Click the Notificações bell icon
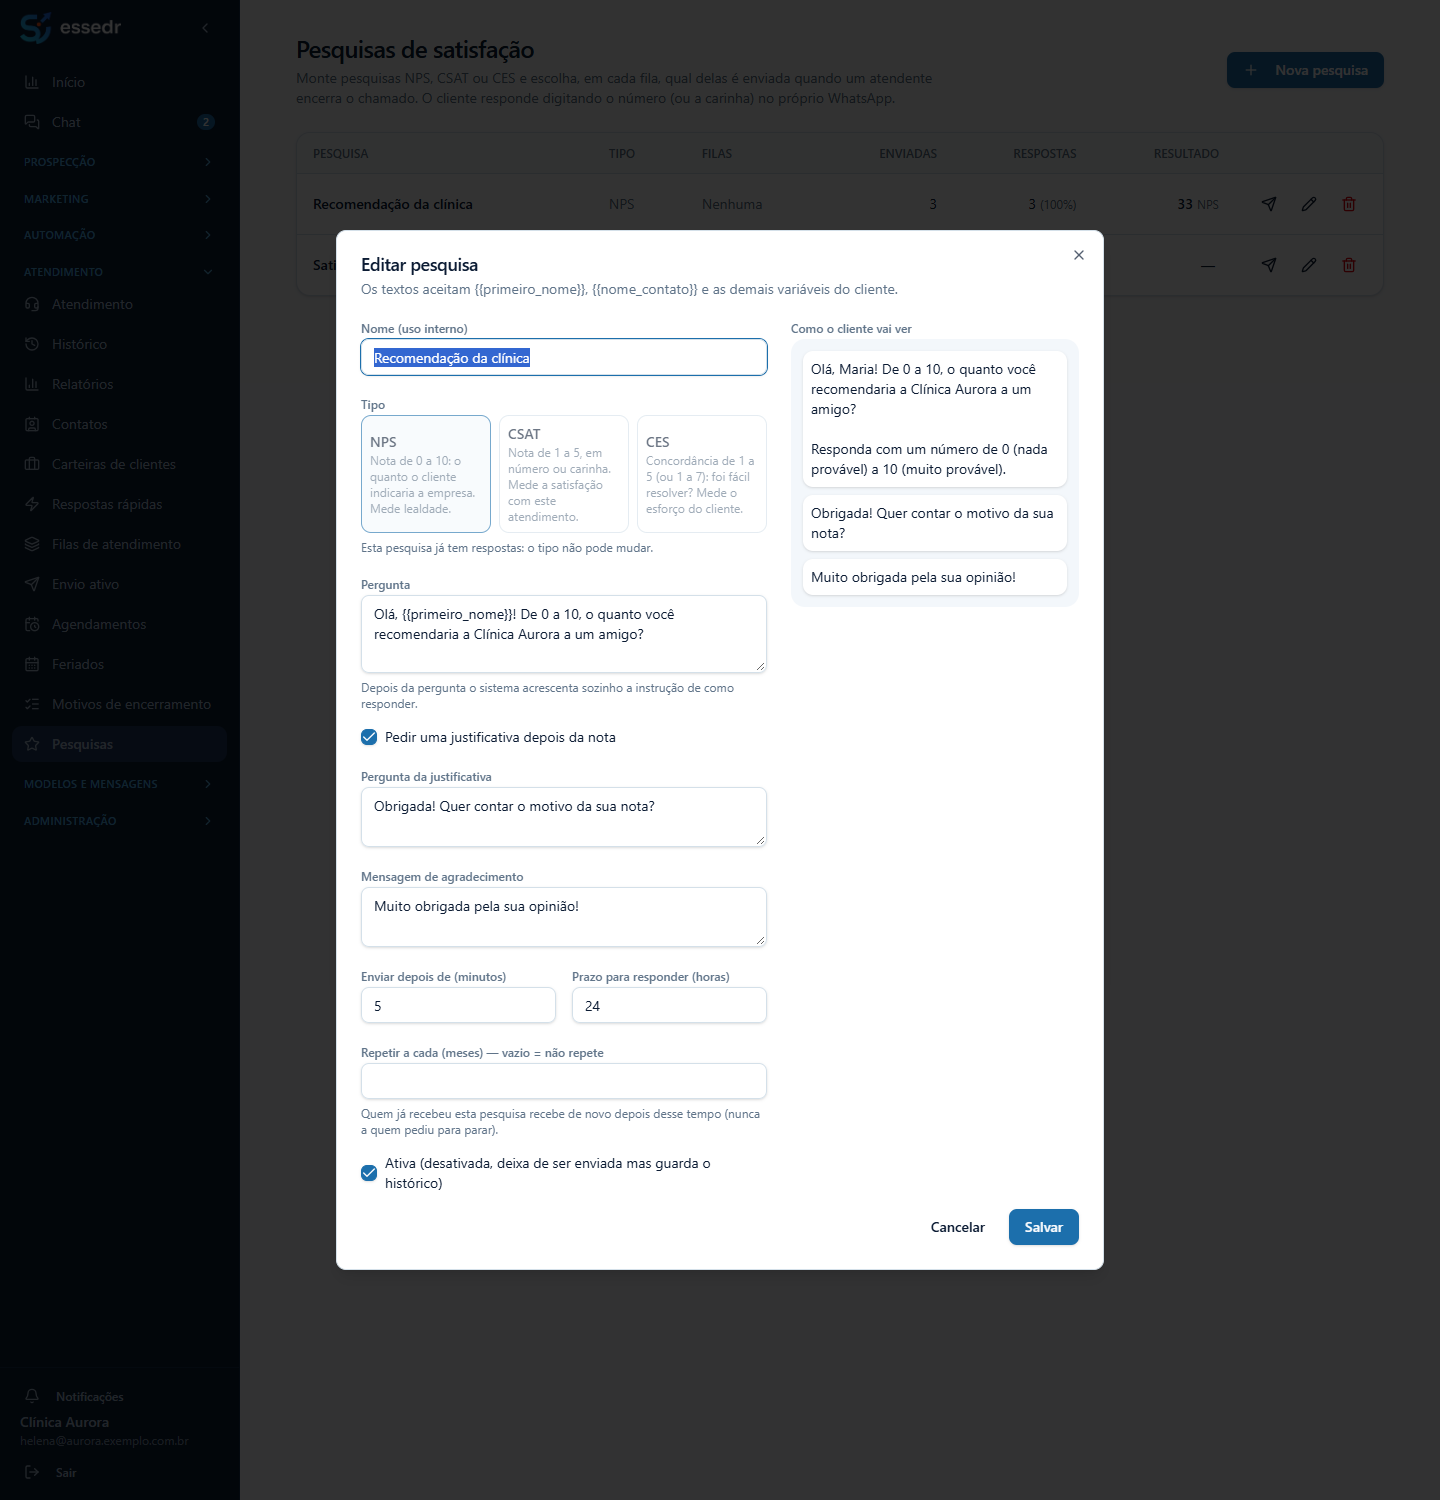This screenshot has height=1500, width=1440. click(x=32, y=1396)
